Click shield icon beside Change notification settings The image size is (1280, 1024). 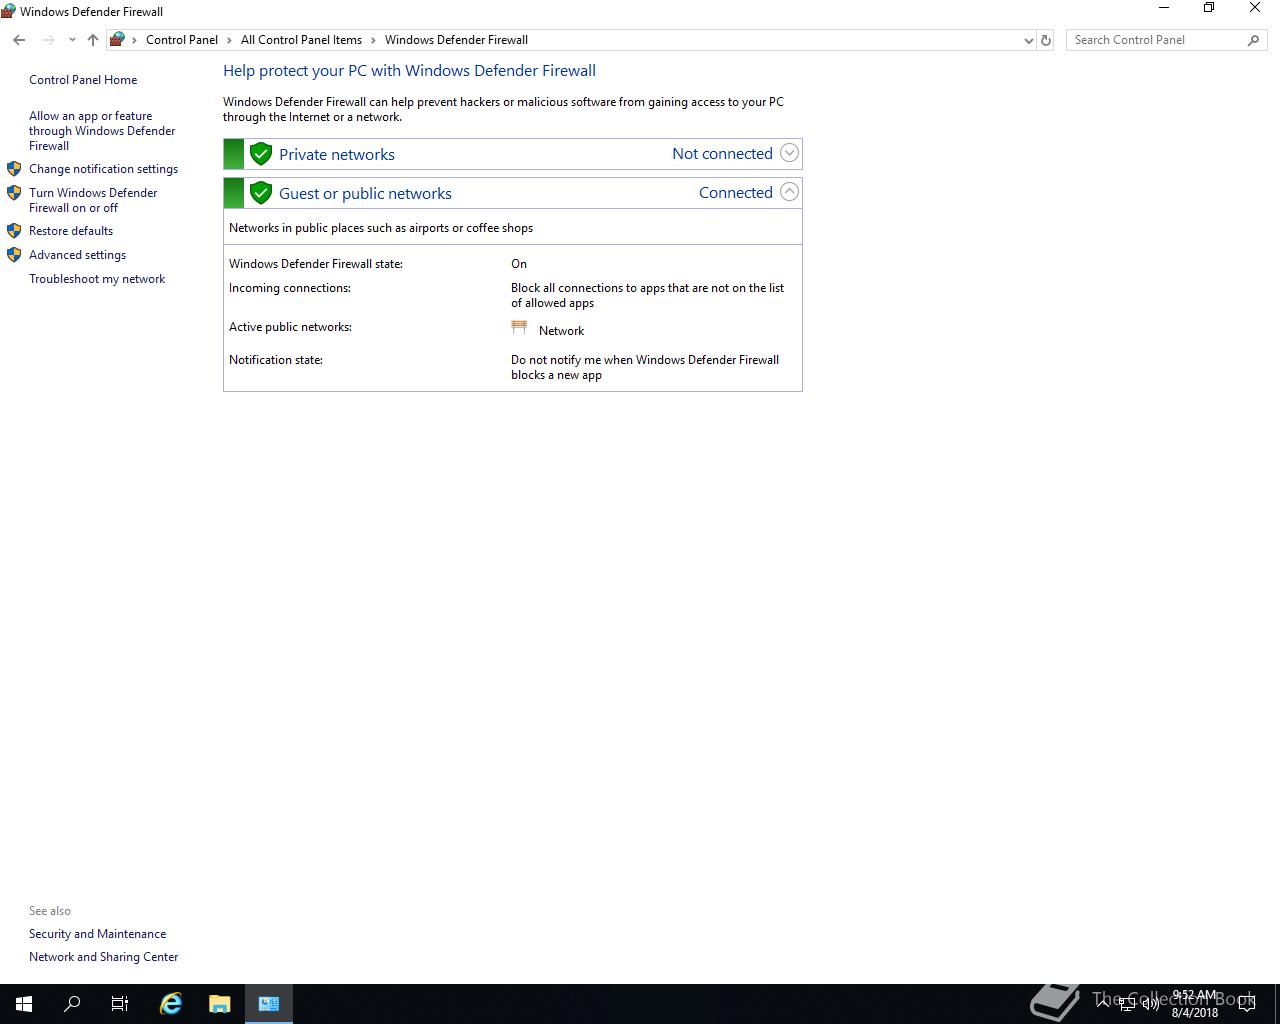coord(14,169)
